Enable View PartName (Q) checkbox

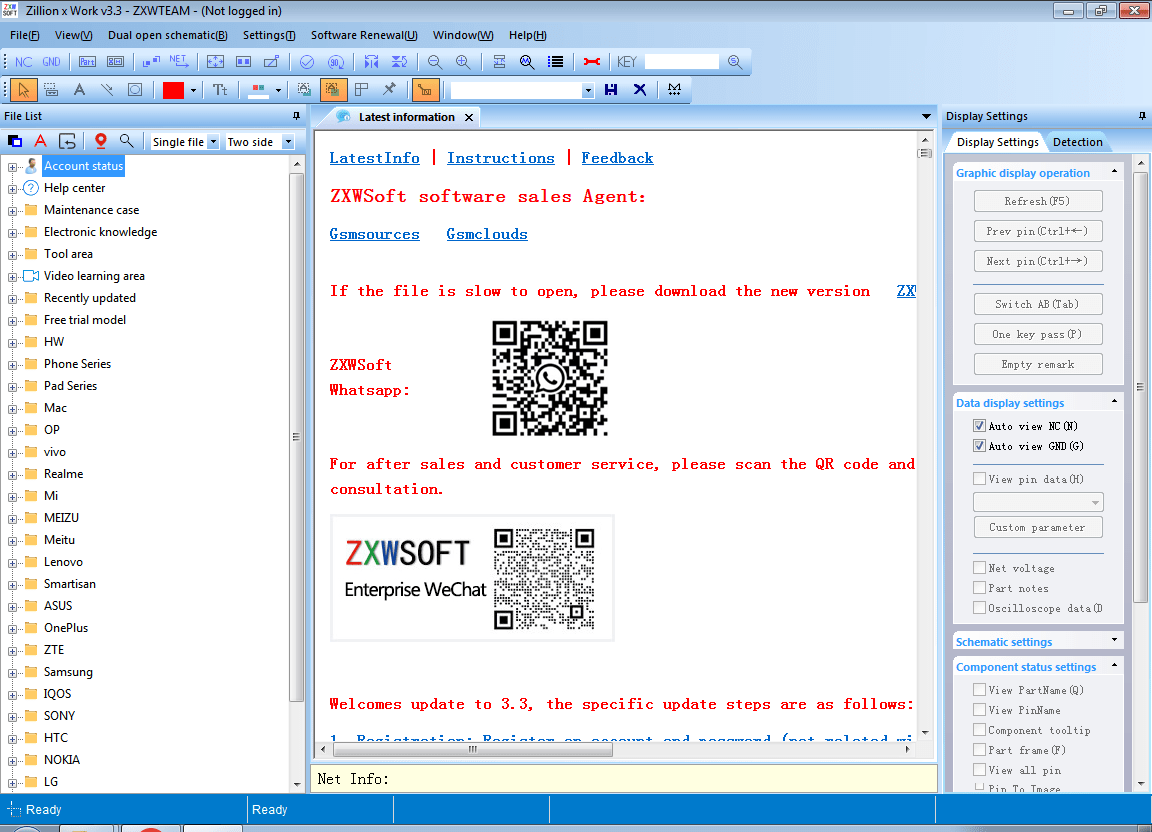pyautogui.click(x=979, y=690)
